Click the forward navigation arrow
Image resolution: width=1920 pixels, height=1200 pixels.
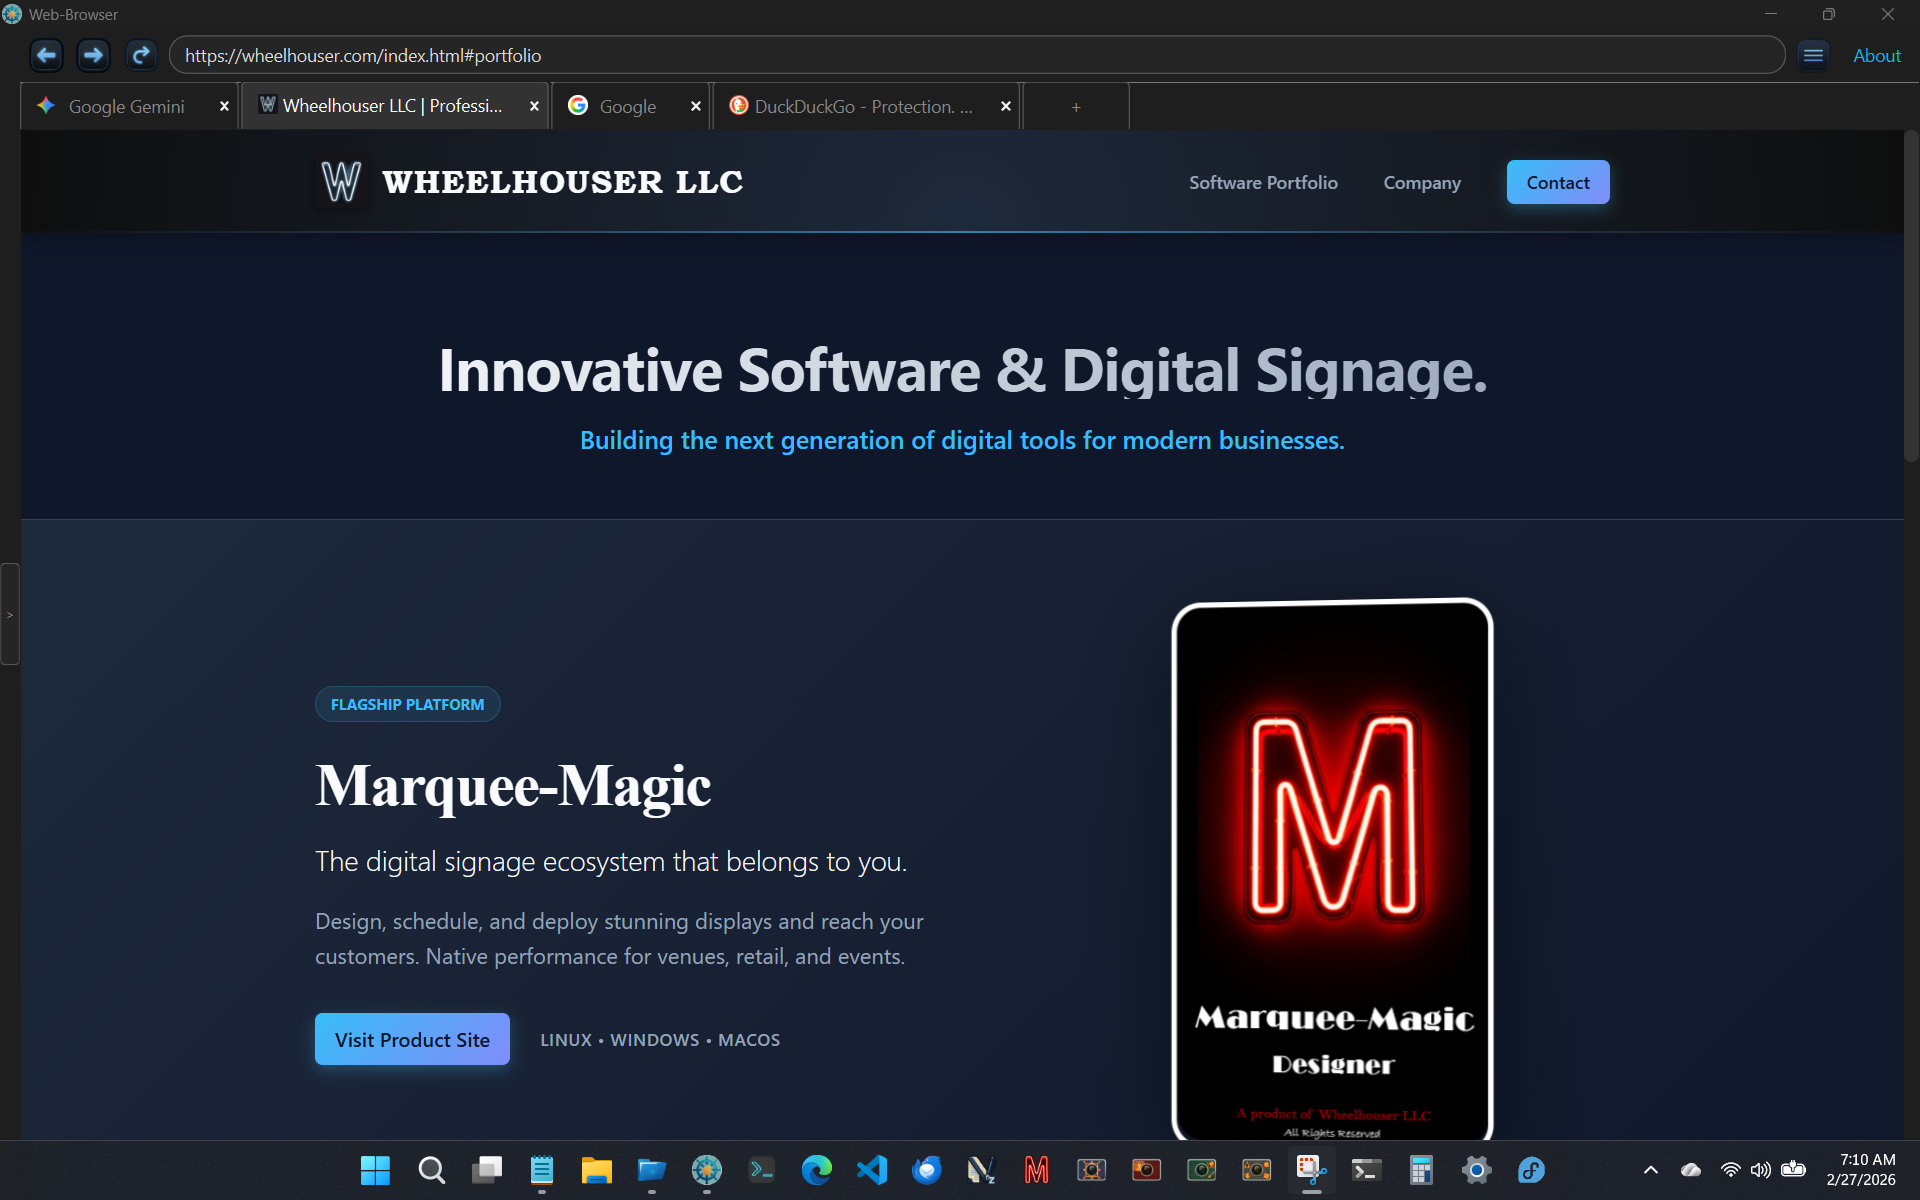pos(93,55)
